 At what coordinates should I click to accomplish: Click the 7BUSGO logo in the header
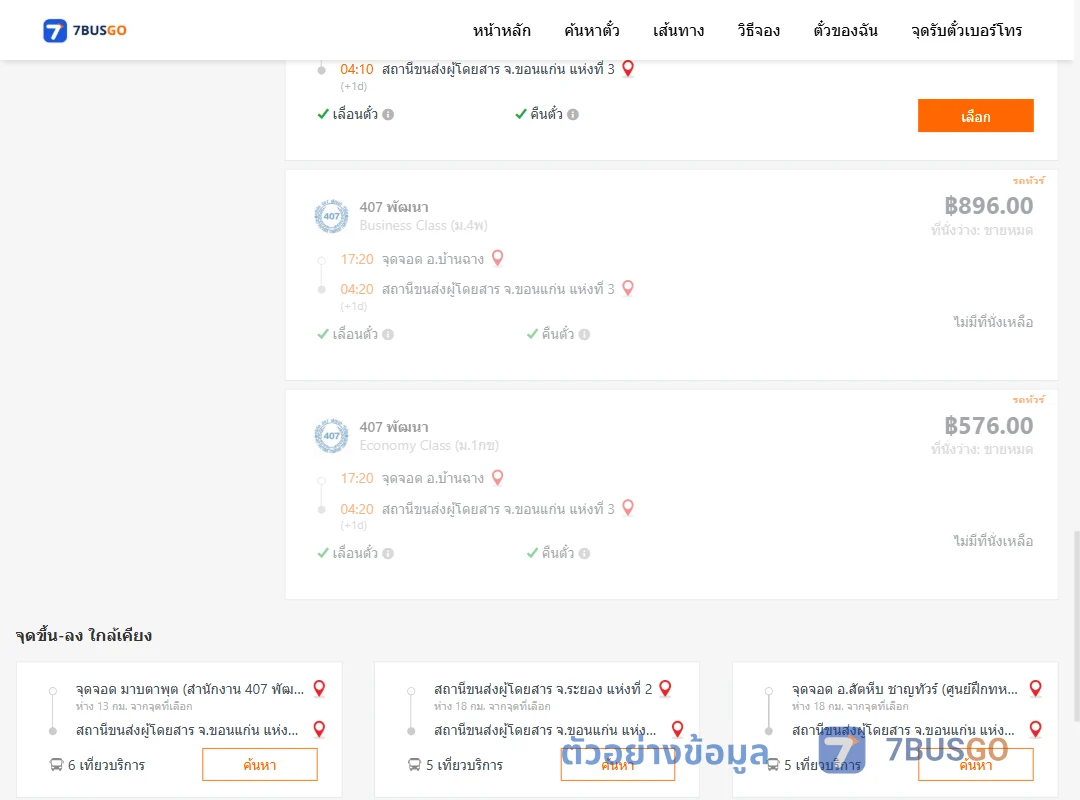click(85, 30)
